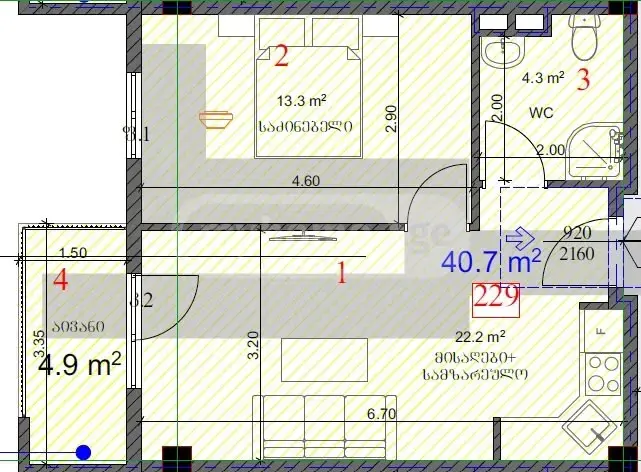The width and height of the screenshot is (641, 472).
Task: Click the washbasin symbol in the bathroom
Action: [503, 51]
